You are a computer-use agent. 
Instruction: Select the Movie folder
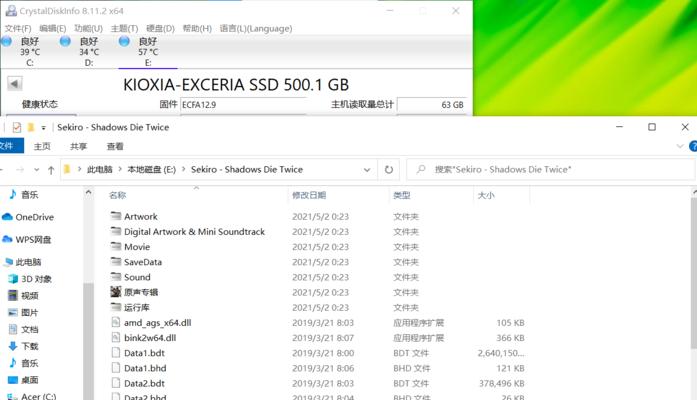click(x=130, y=247)
